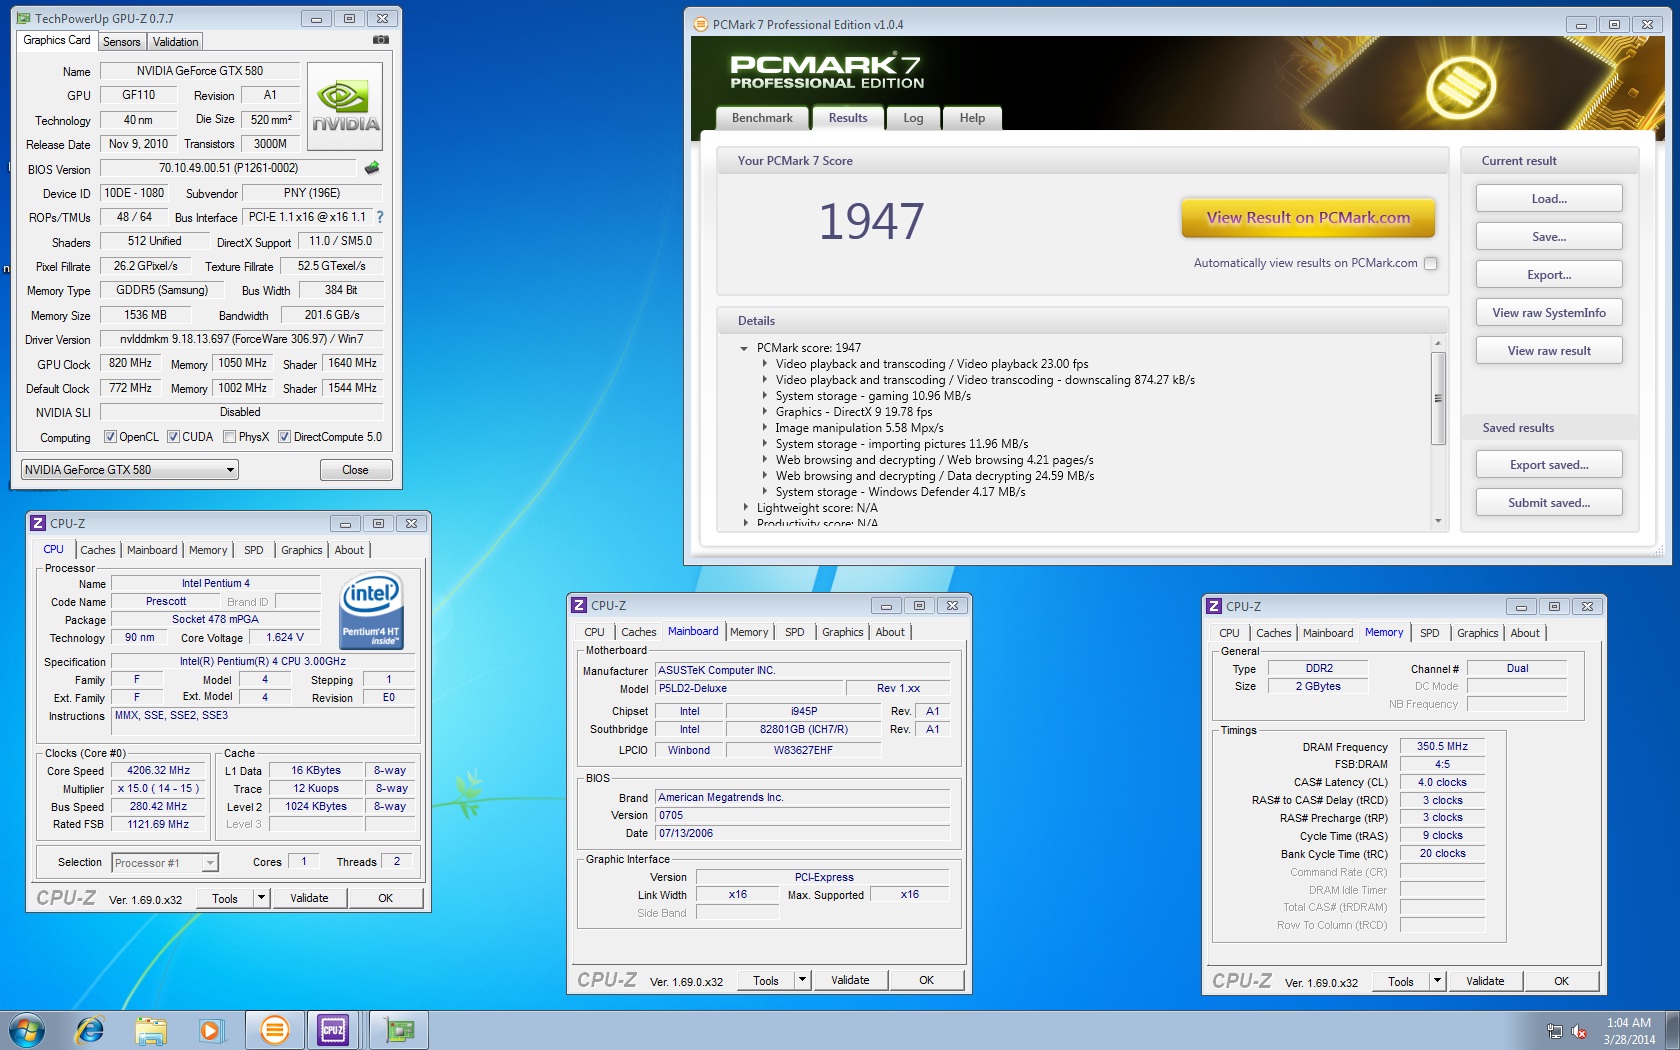
Task: Expand the Lightweight score N/A node
Action: [x=745, y=508]
